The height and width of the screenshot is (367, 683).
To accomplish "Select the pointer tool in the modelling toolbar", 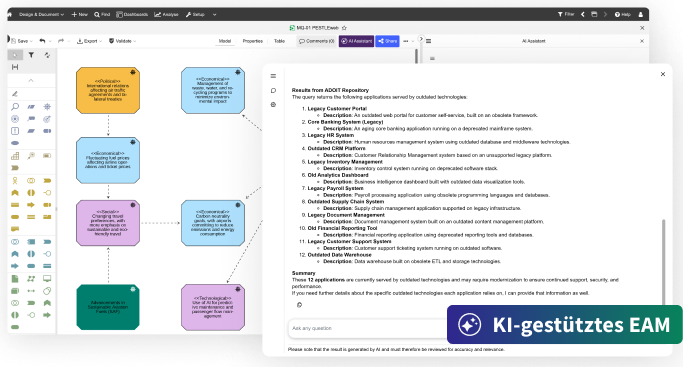I will click(15, 55).
